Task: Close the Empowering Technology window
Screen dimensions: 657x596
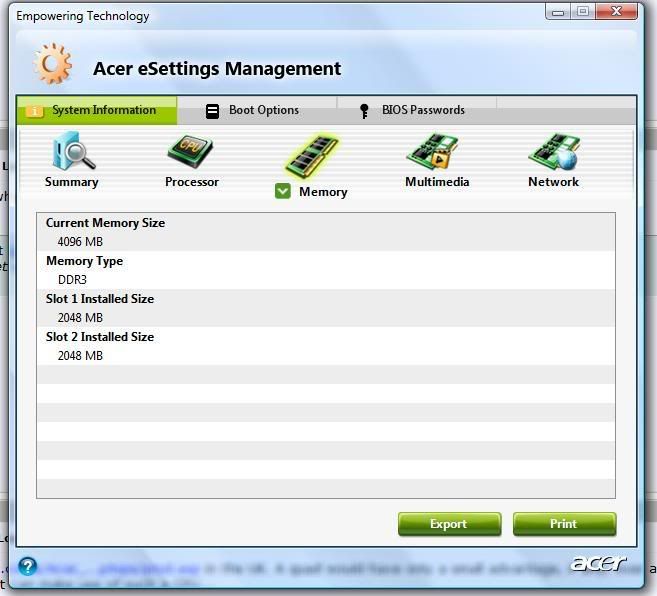Action: [x=616, y=12]
